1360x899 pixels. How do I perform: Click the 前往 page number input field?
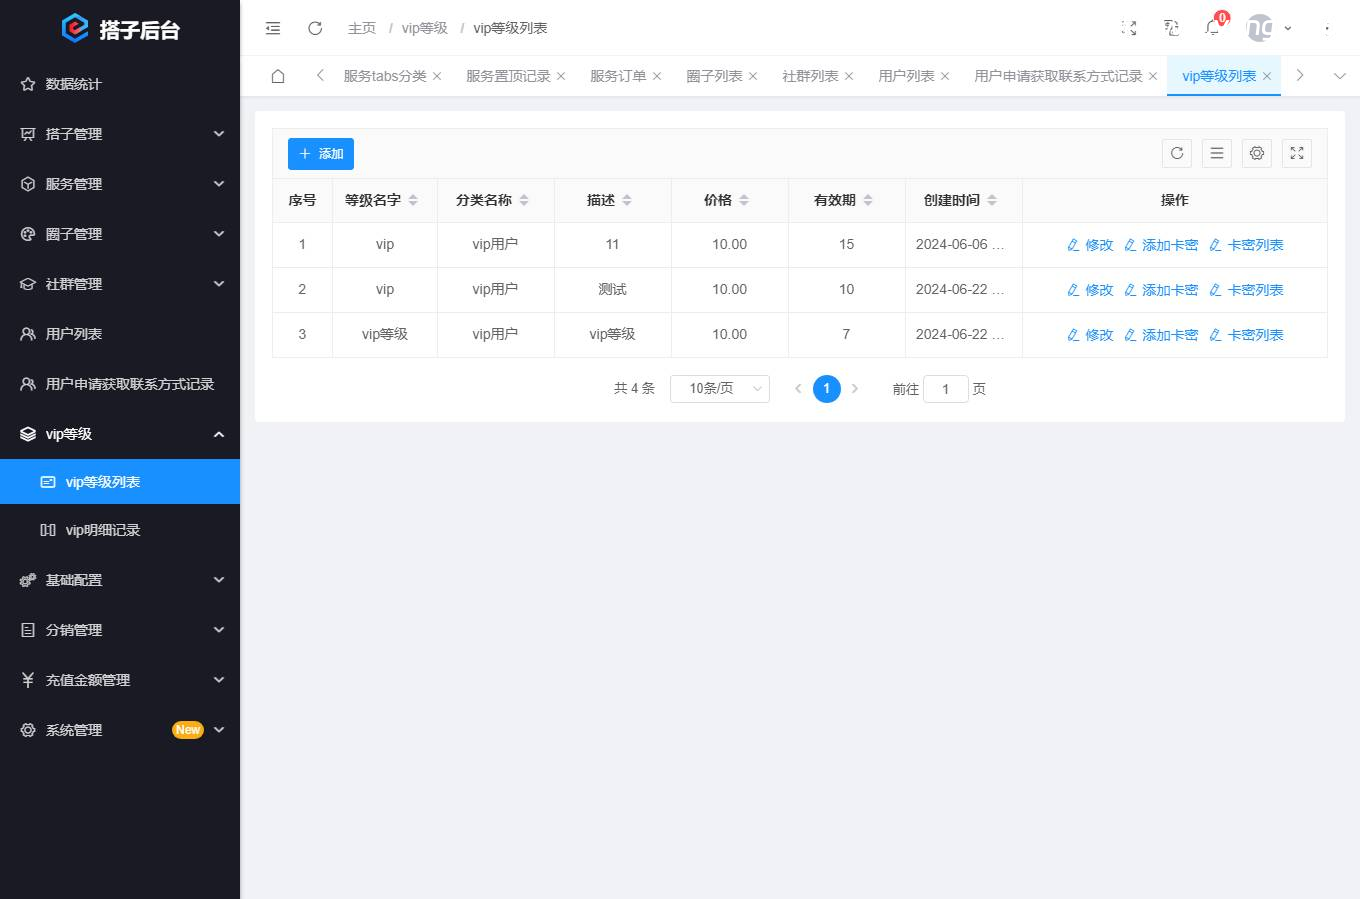tap(945, 388)
